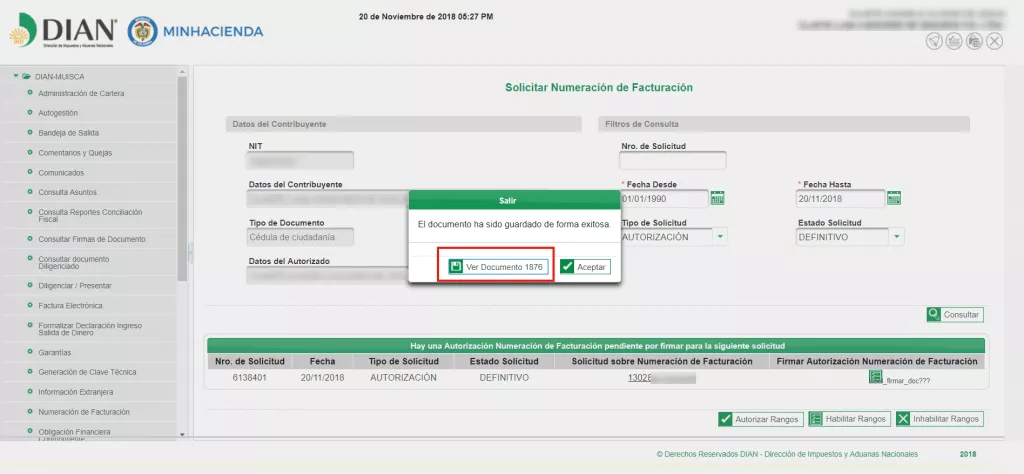The width and height of the screenshot is (1024, 474).
Task: Select Bandeja de Salida in sidebar
Action: (68, 133)
